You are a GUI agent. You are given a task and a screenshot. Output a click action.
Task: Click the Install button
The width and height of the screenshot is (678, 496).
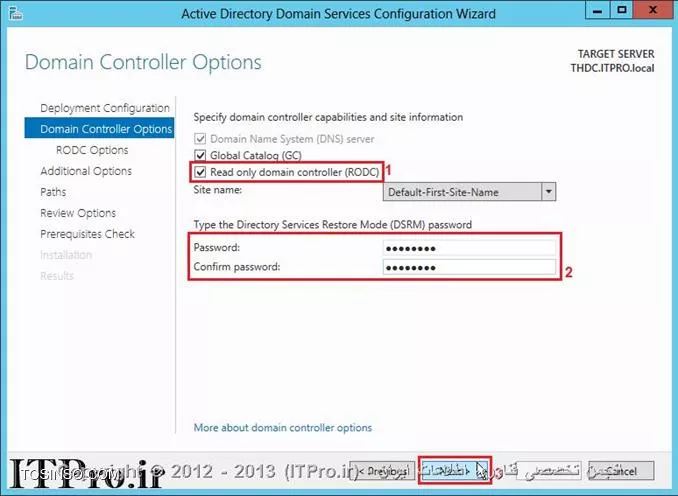[x=548, y=470]
